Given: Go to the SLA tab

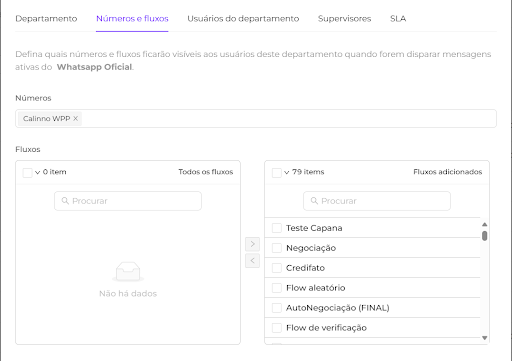Looking at the screenshot, I should tap(398, 19).
